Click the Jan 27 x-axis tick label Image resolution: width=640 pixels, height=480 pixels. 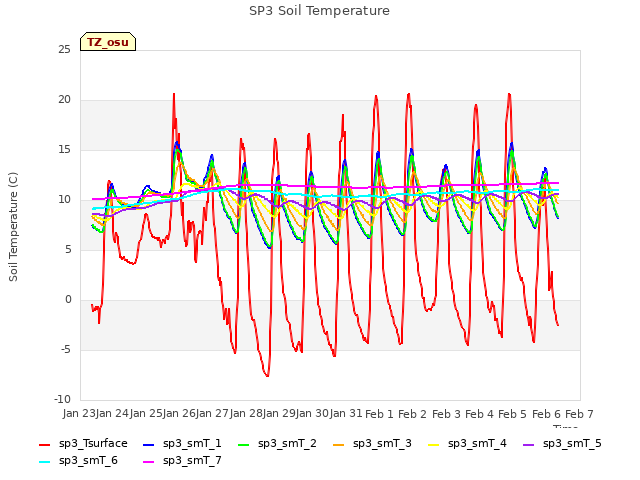tap(213, 413)
